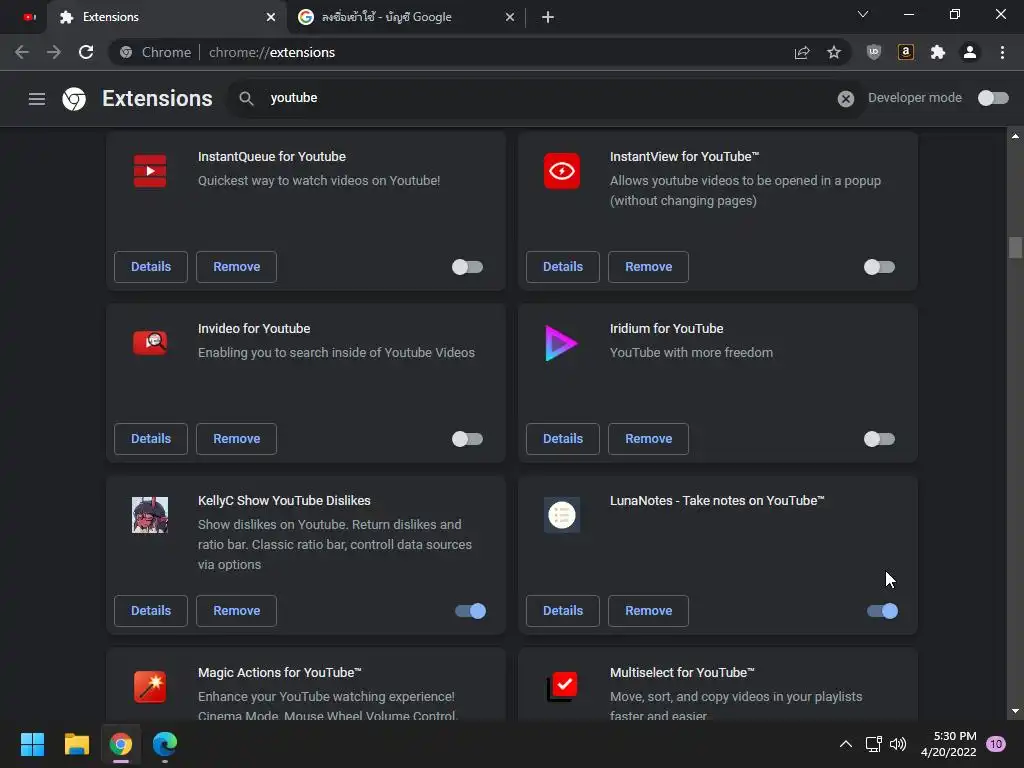This screenshot has width=1024, height=768.
Task: Enable Developer mode toggle
Action: pos(993,98)
